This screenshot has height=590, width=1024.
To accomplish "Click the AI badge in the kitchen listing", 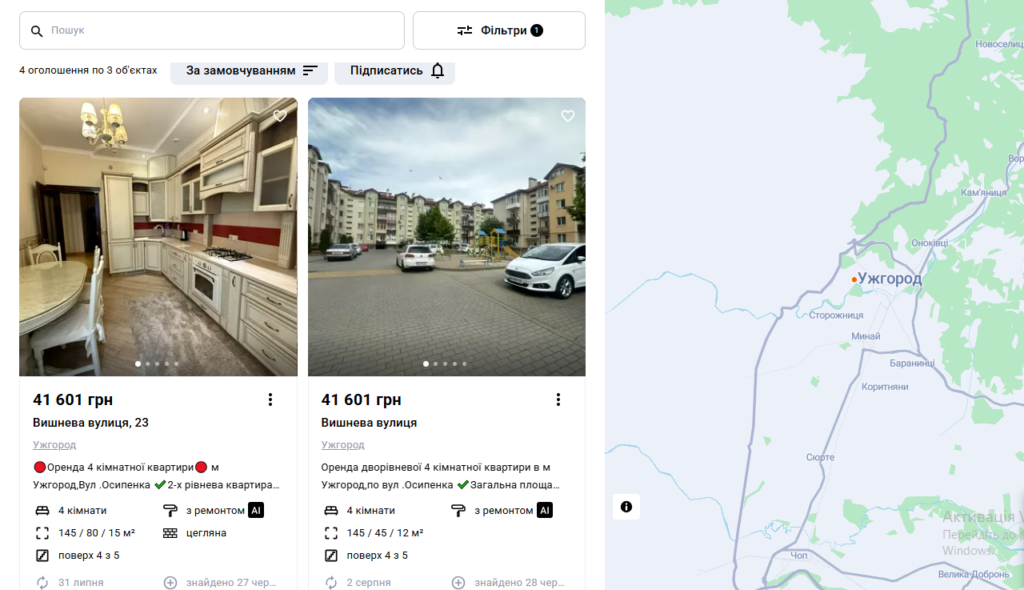I will tap(256, 510).
